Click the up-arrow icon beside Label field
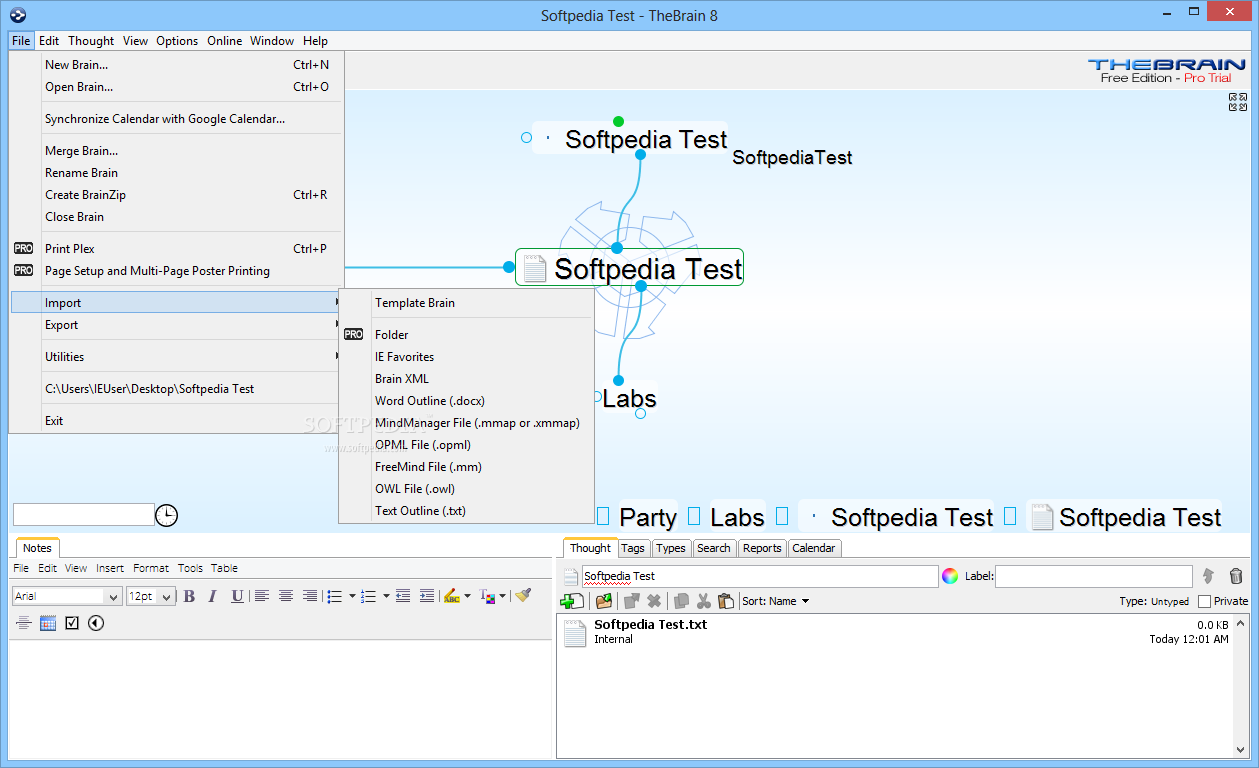This screenshot has width=1259, height=768. [x=1208, y=576]
